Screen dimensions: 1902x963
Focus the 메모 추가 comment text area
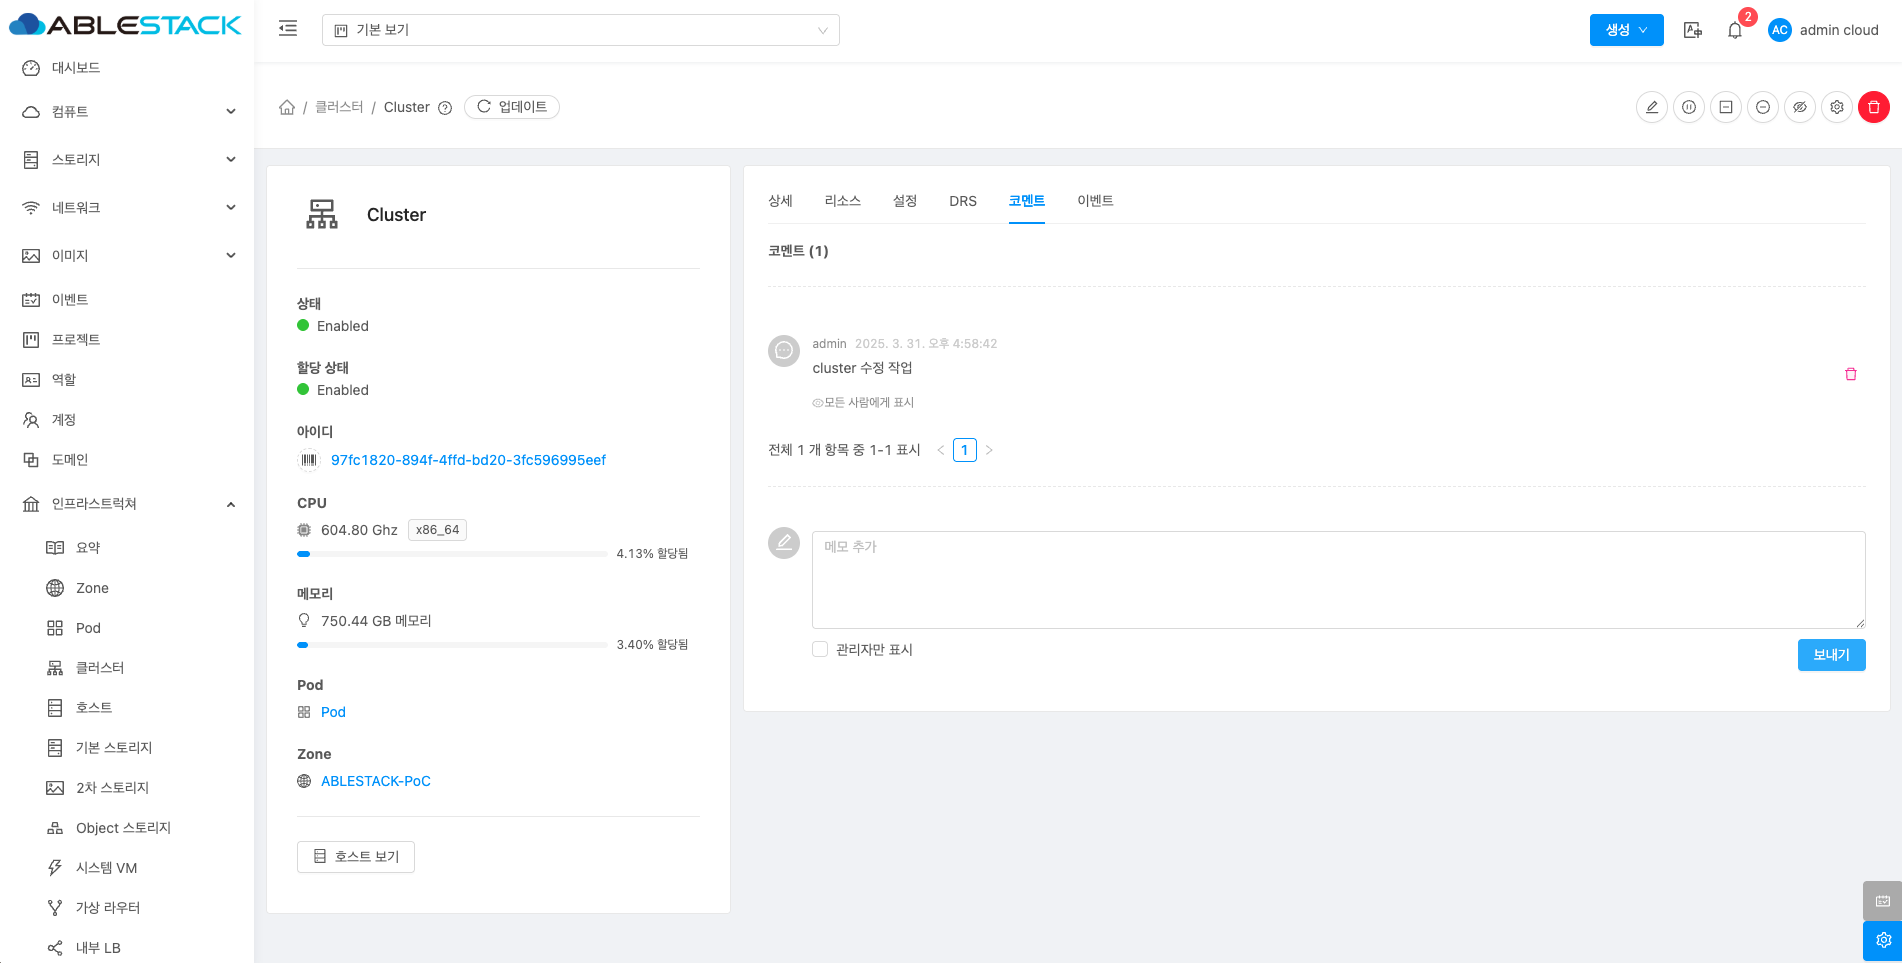point(1339,580)
